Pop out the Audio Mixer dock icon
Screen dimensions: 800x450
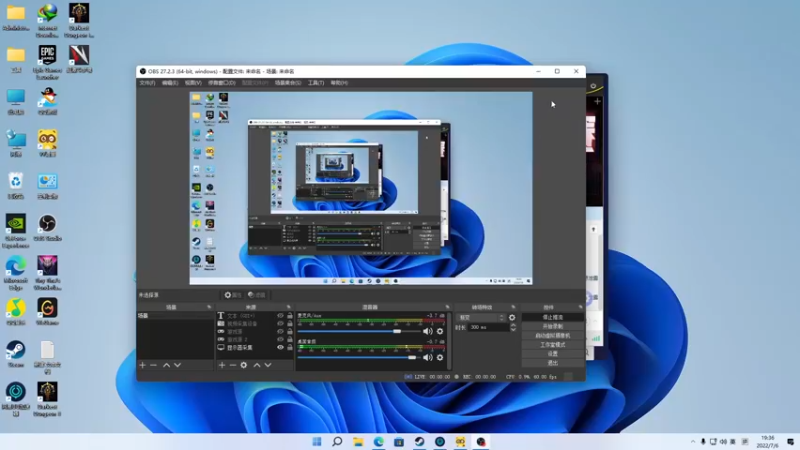click(x=447, y=307)
